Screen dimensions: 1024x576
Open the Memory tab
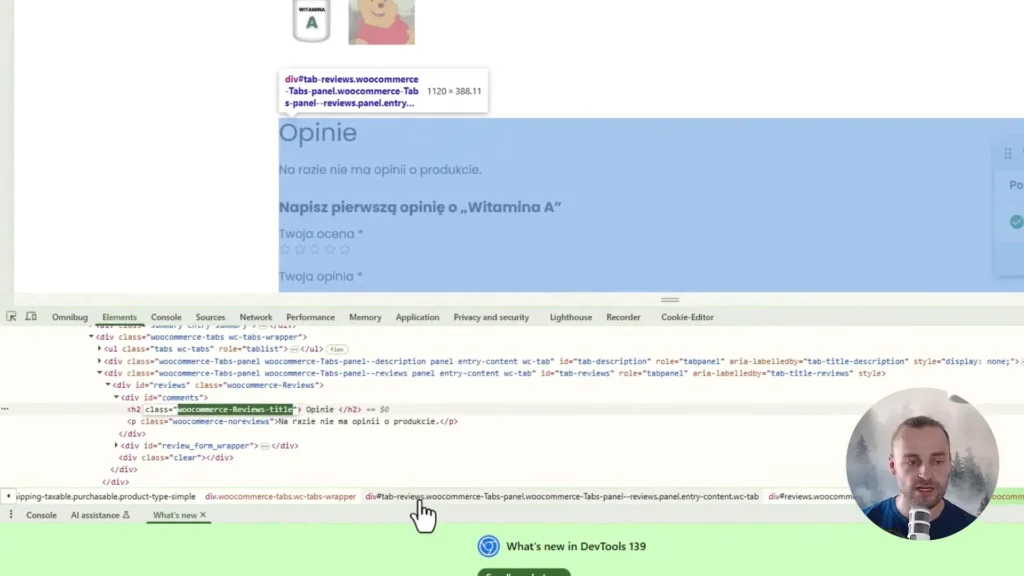click(x=365, y=317)
